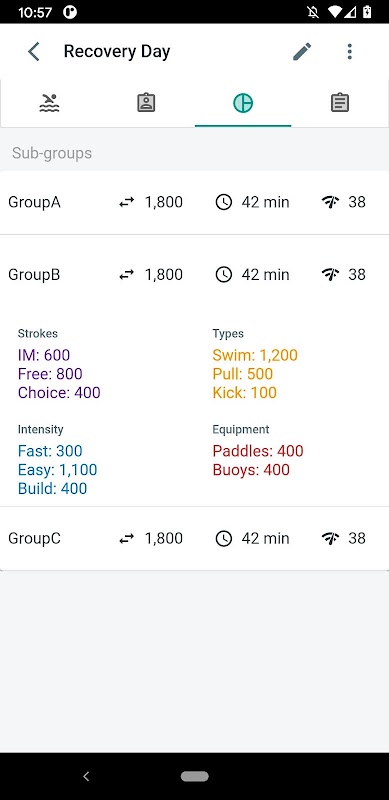Tap the Android system back button

coord(86,777)
